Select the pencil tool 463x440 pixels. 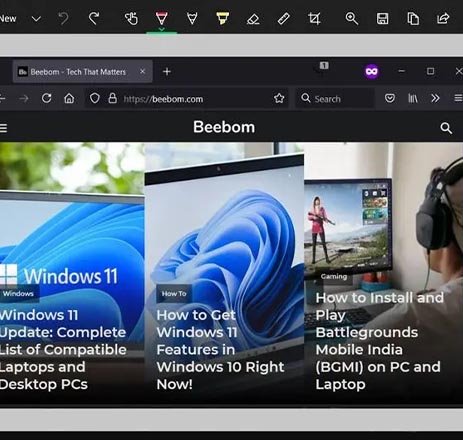192,18
